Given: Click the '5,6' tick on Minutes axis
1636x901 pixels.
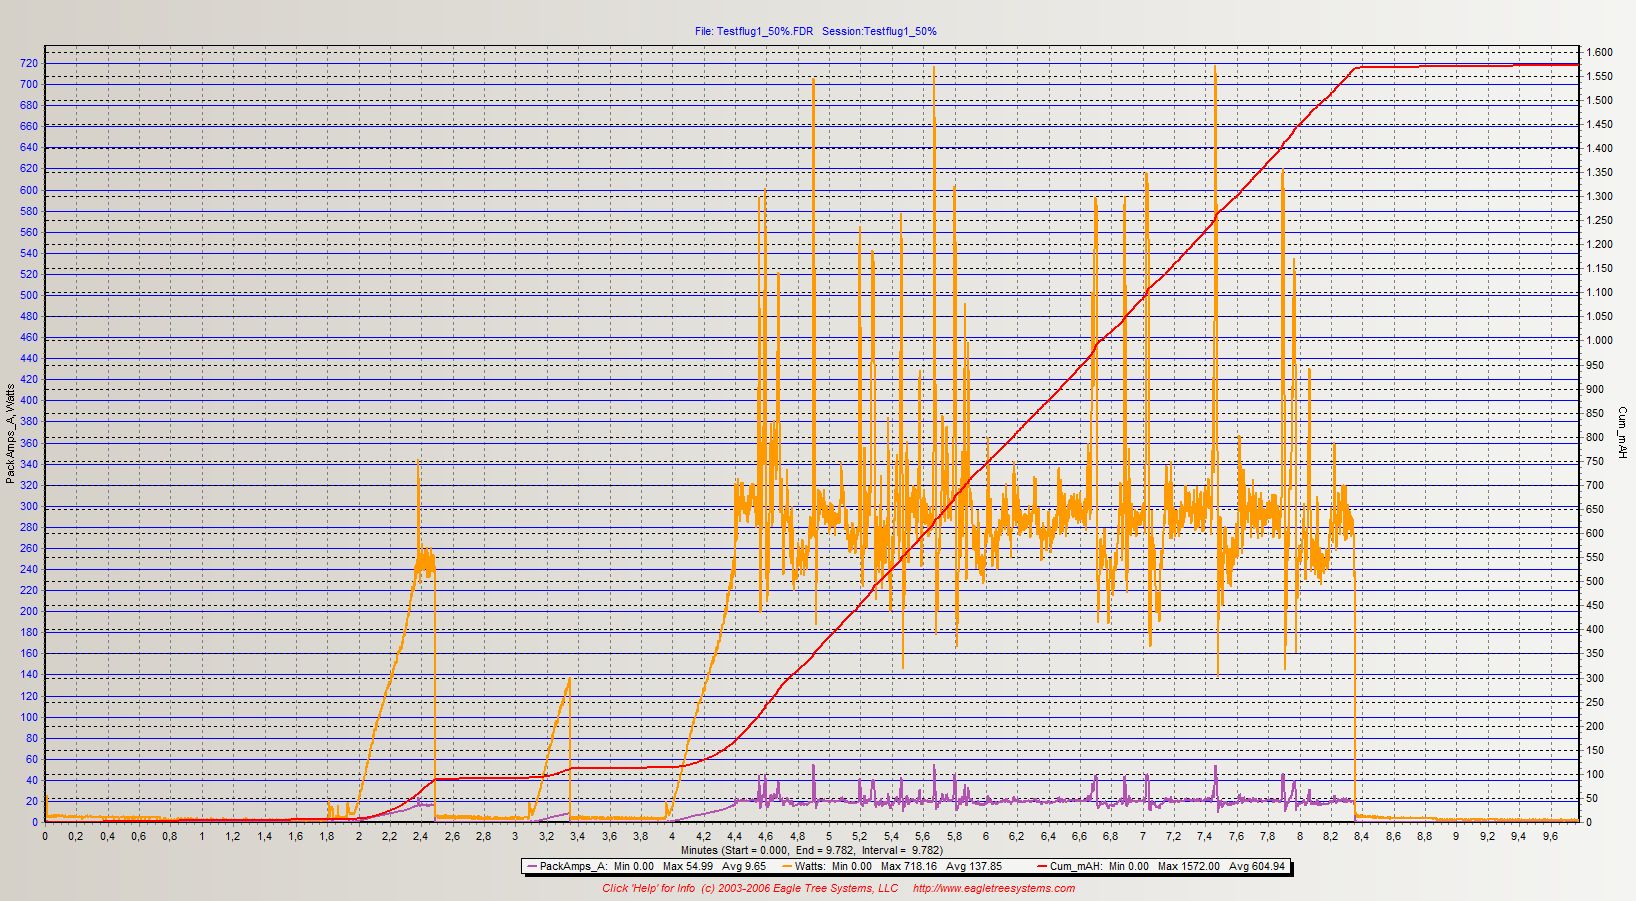Looking at the screenshot, I should (x=923, y=836).
